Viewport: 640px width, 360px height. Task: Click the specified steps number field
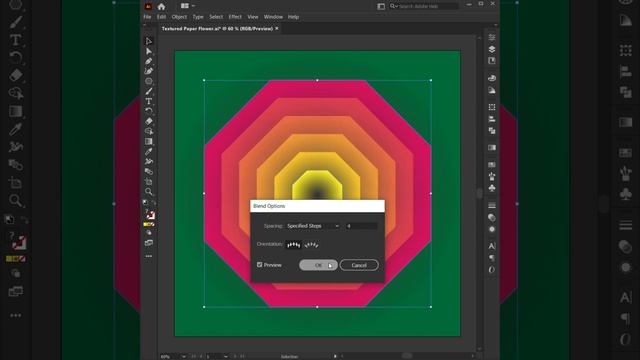pos(361,226)
